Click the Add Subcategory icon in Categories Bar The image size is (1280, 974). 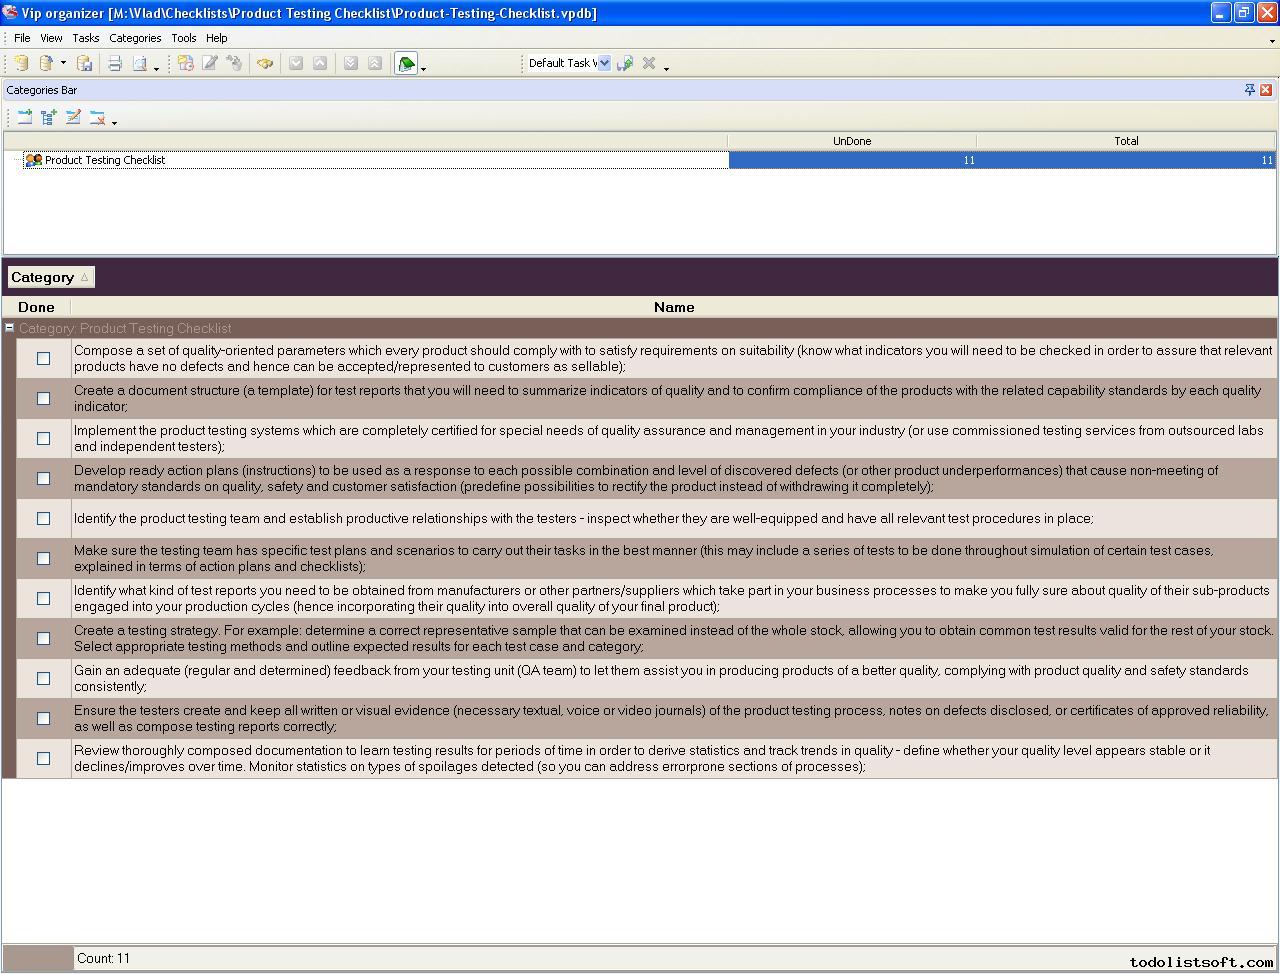[49, 117]
